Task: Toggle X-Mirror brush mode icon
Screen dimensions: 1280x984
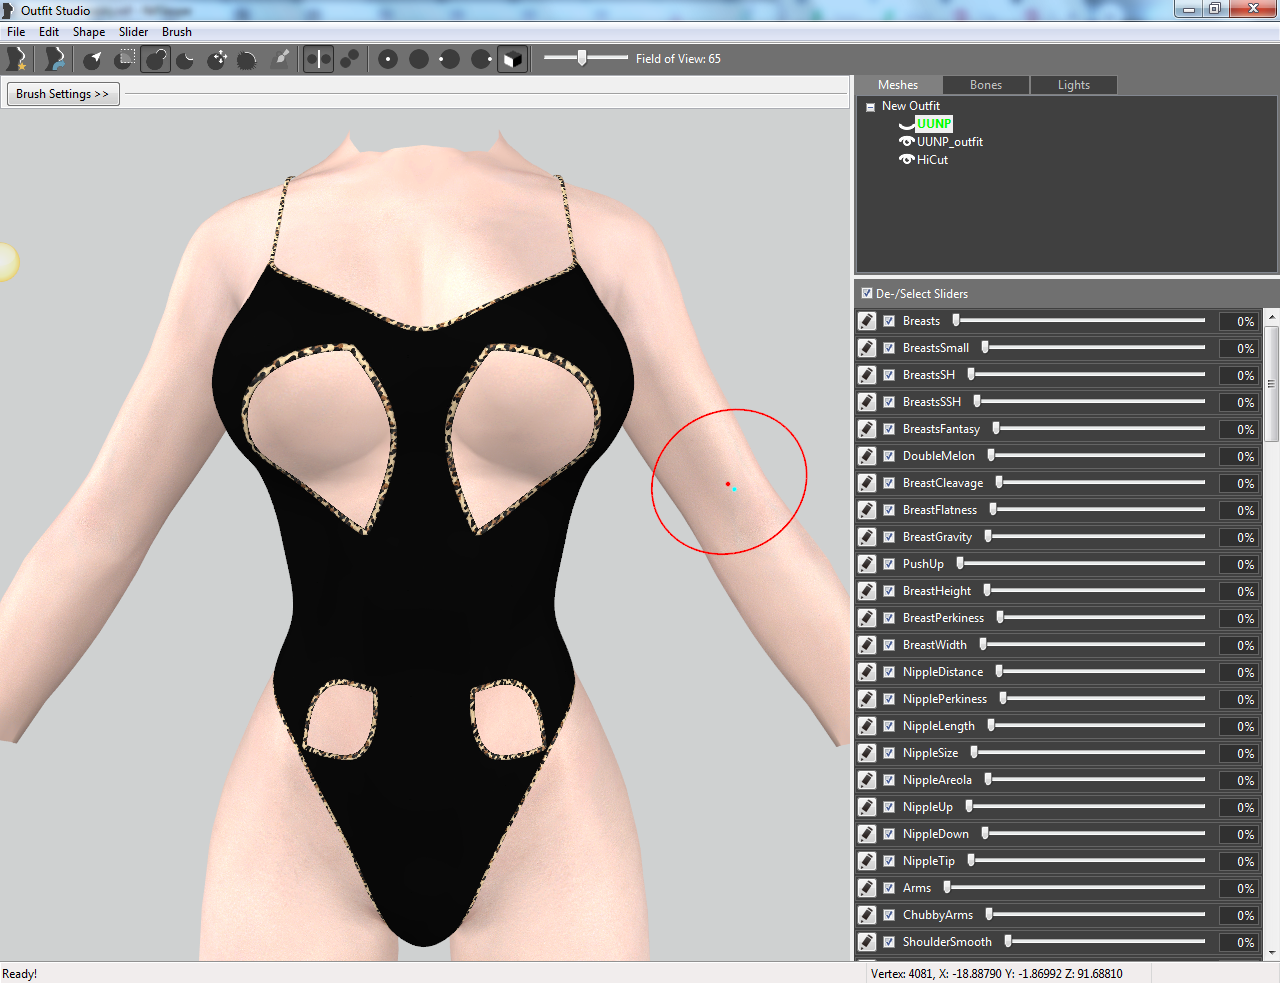Action: (318, 59)
